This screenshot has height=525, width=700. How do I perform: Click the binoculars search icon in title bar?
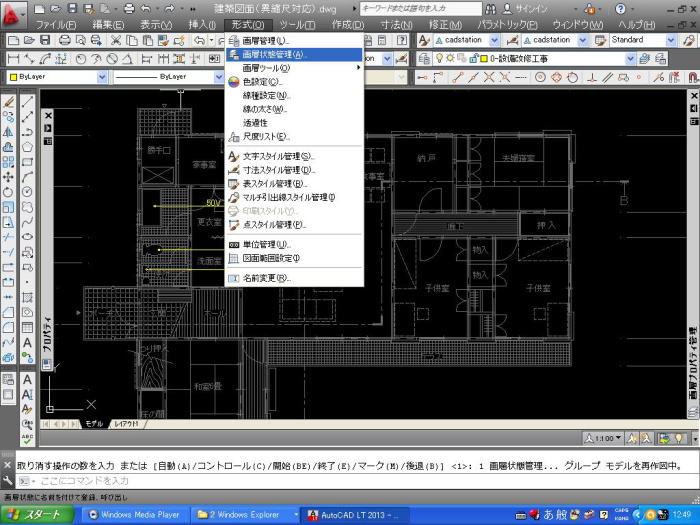point(491,8)
